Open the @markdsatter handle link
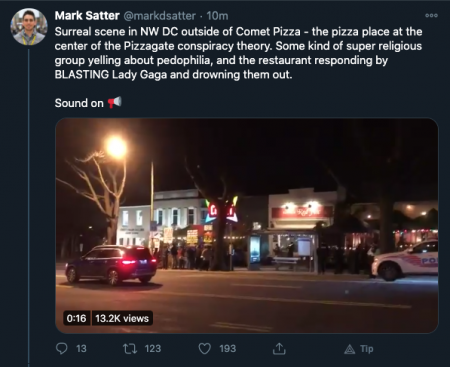The image size is (450, 367). [x=160, y=16]
